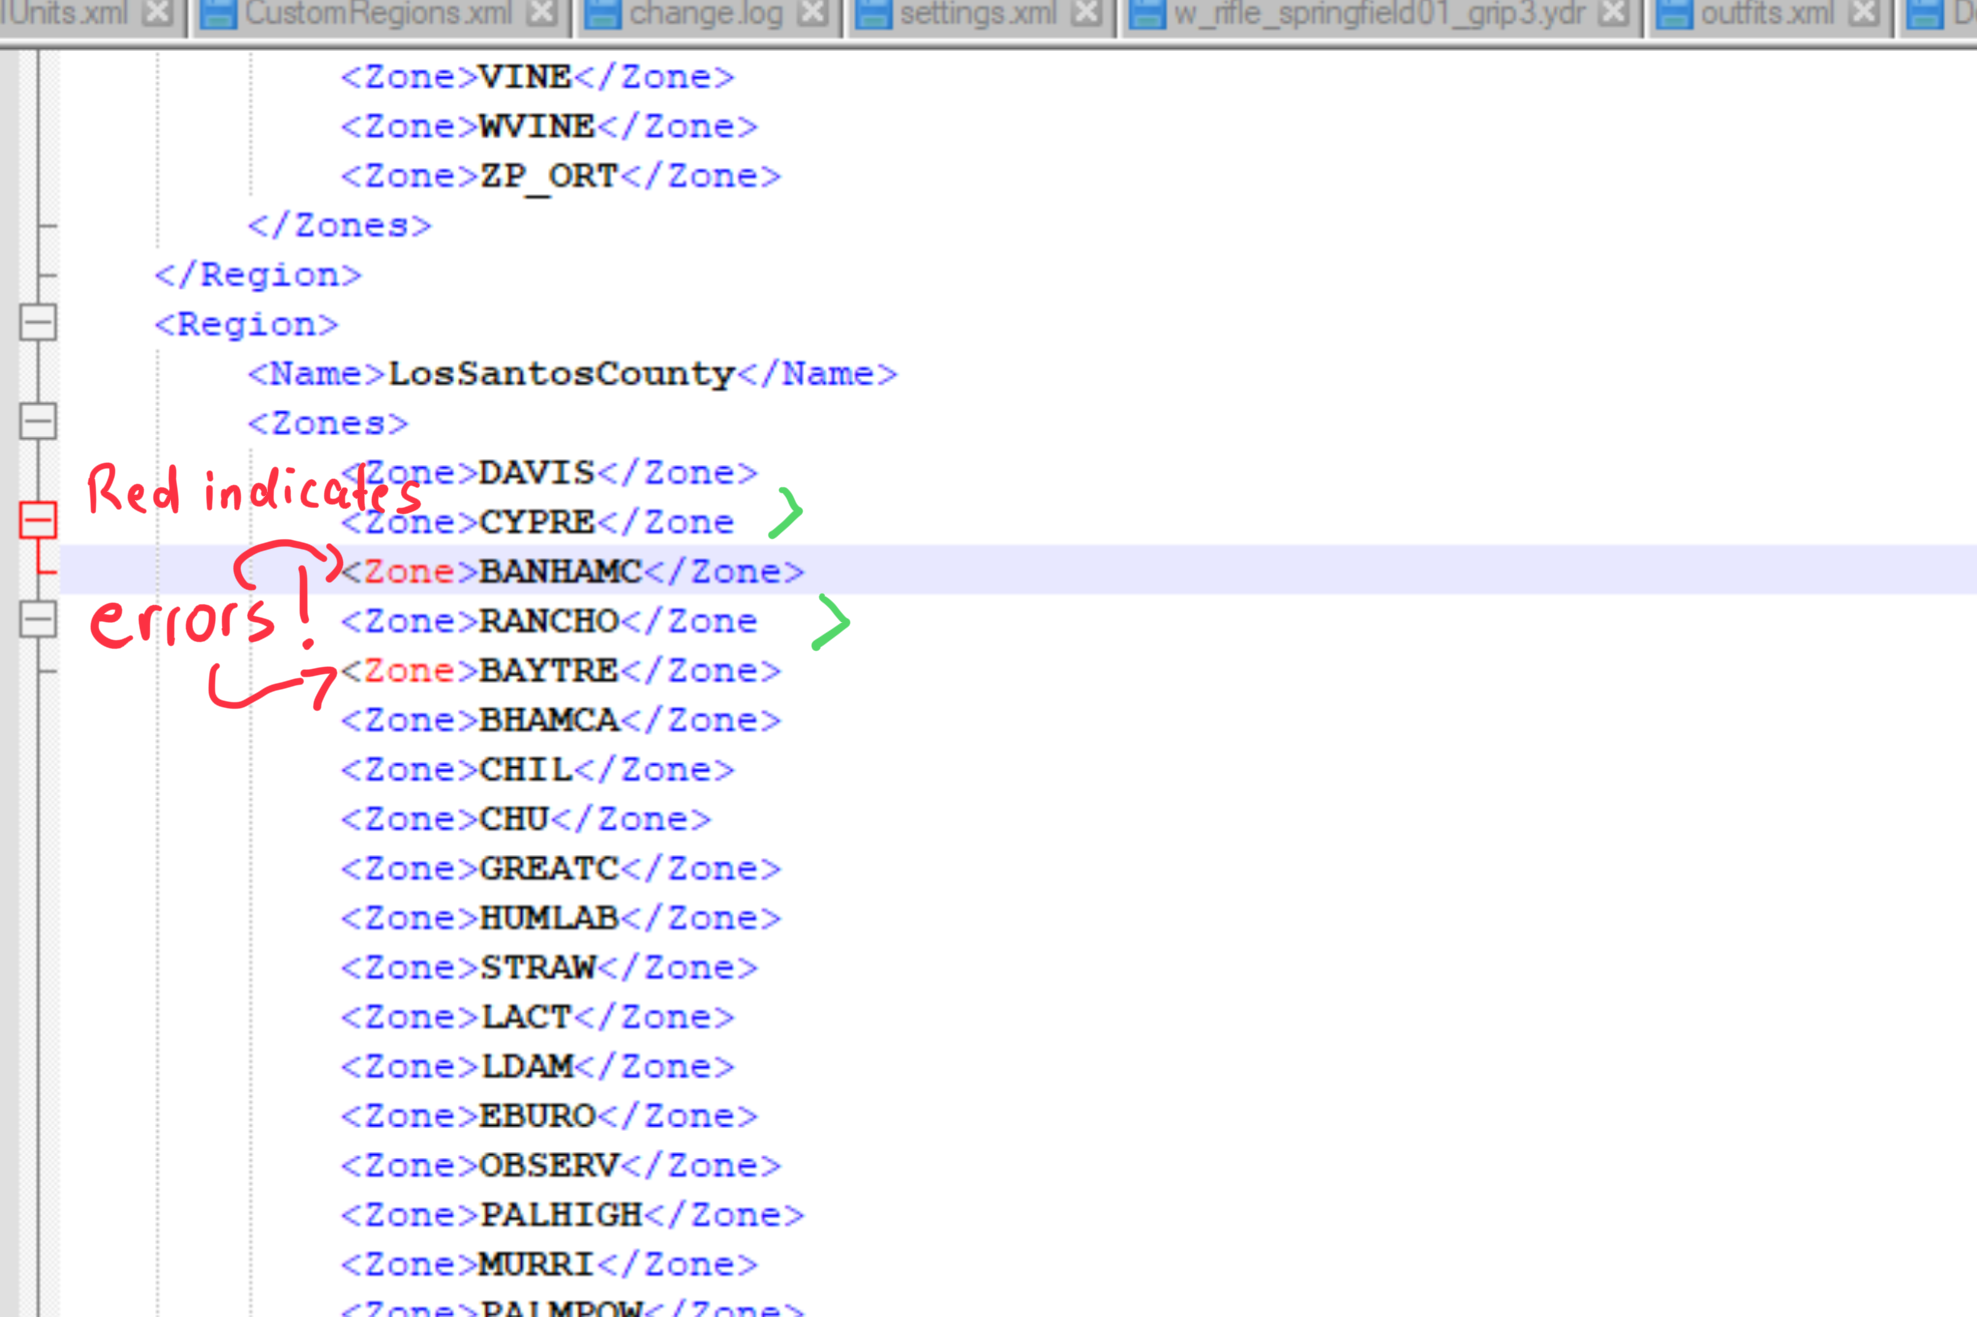Collapse the red fold marker beside CYPRE

[x=38, y=520]
